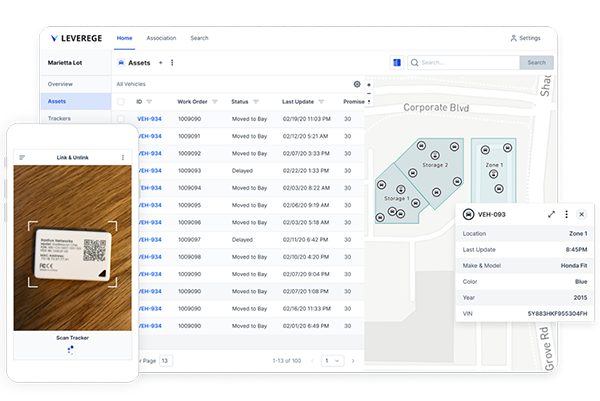The image size is (600, 401).
Task: Open the ID column filter dropdown
Action: pos(149,101)
